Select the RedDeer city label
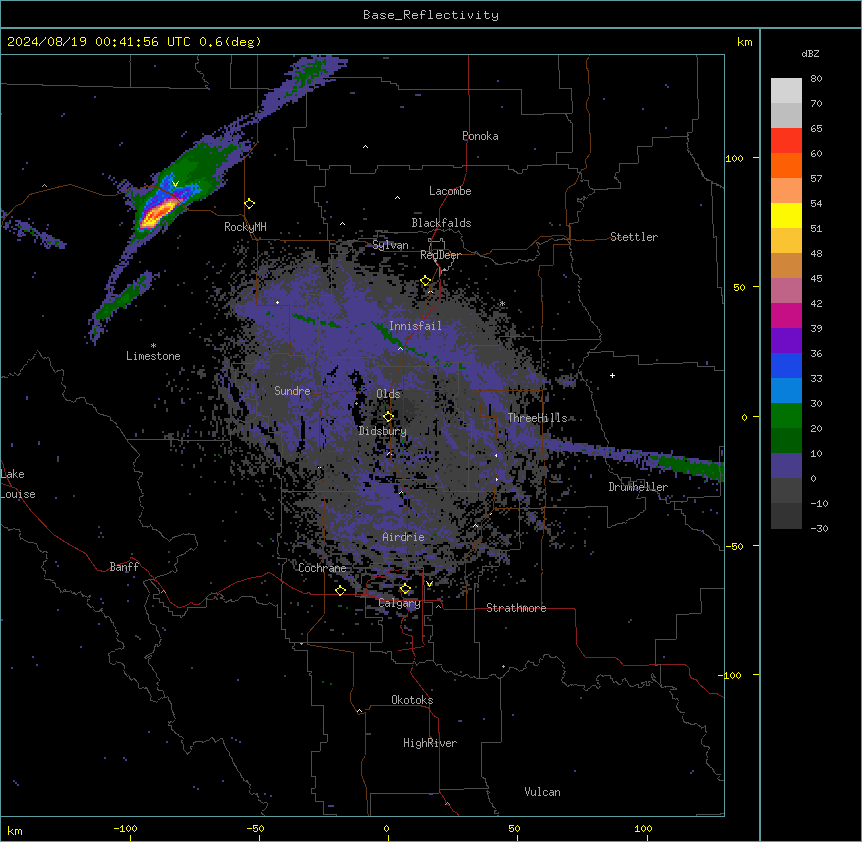Viewport: 862px width, 842px height. tap(440, 255)
